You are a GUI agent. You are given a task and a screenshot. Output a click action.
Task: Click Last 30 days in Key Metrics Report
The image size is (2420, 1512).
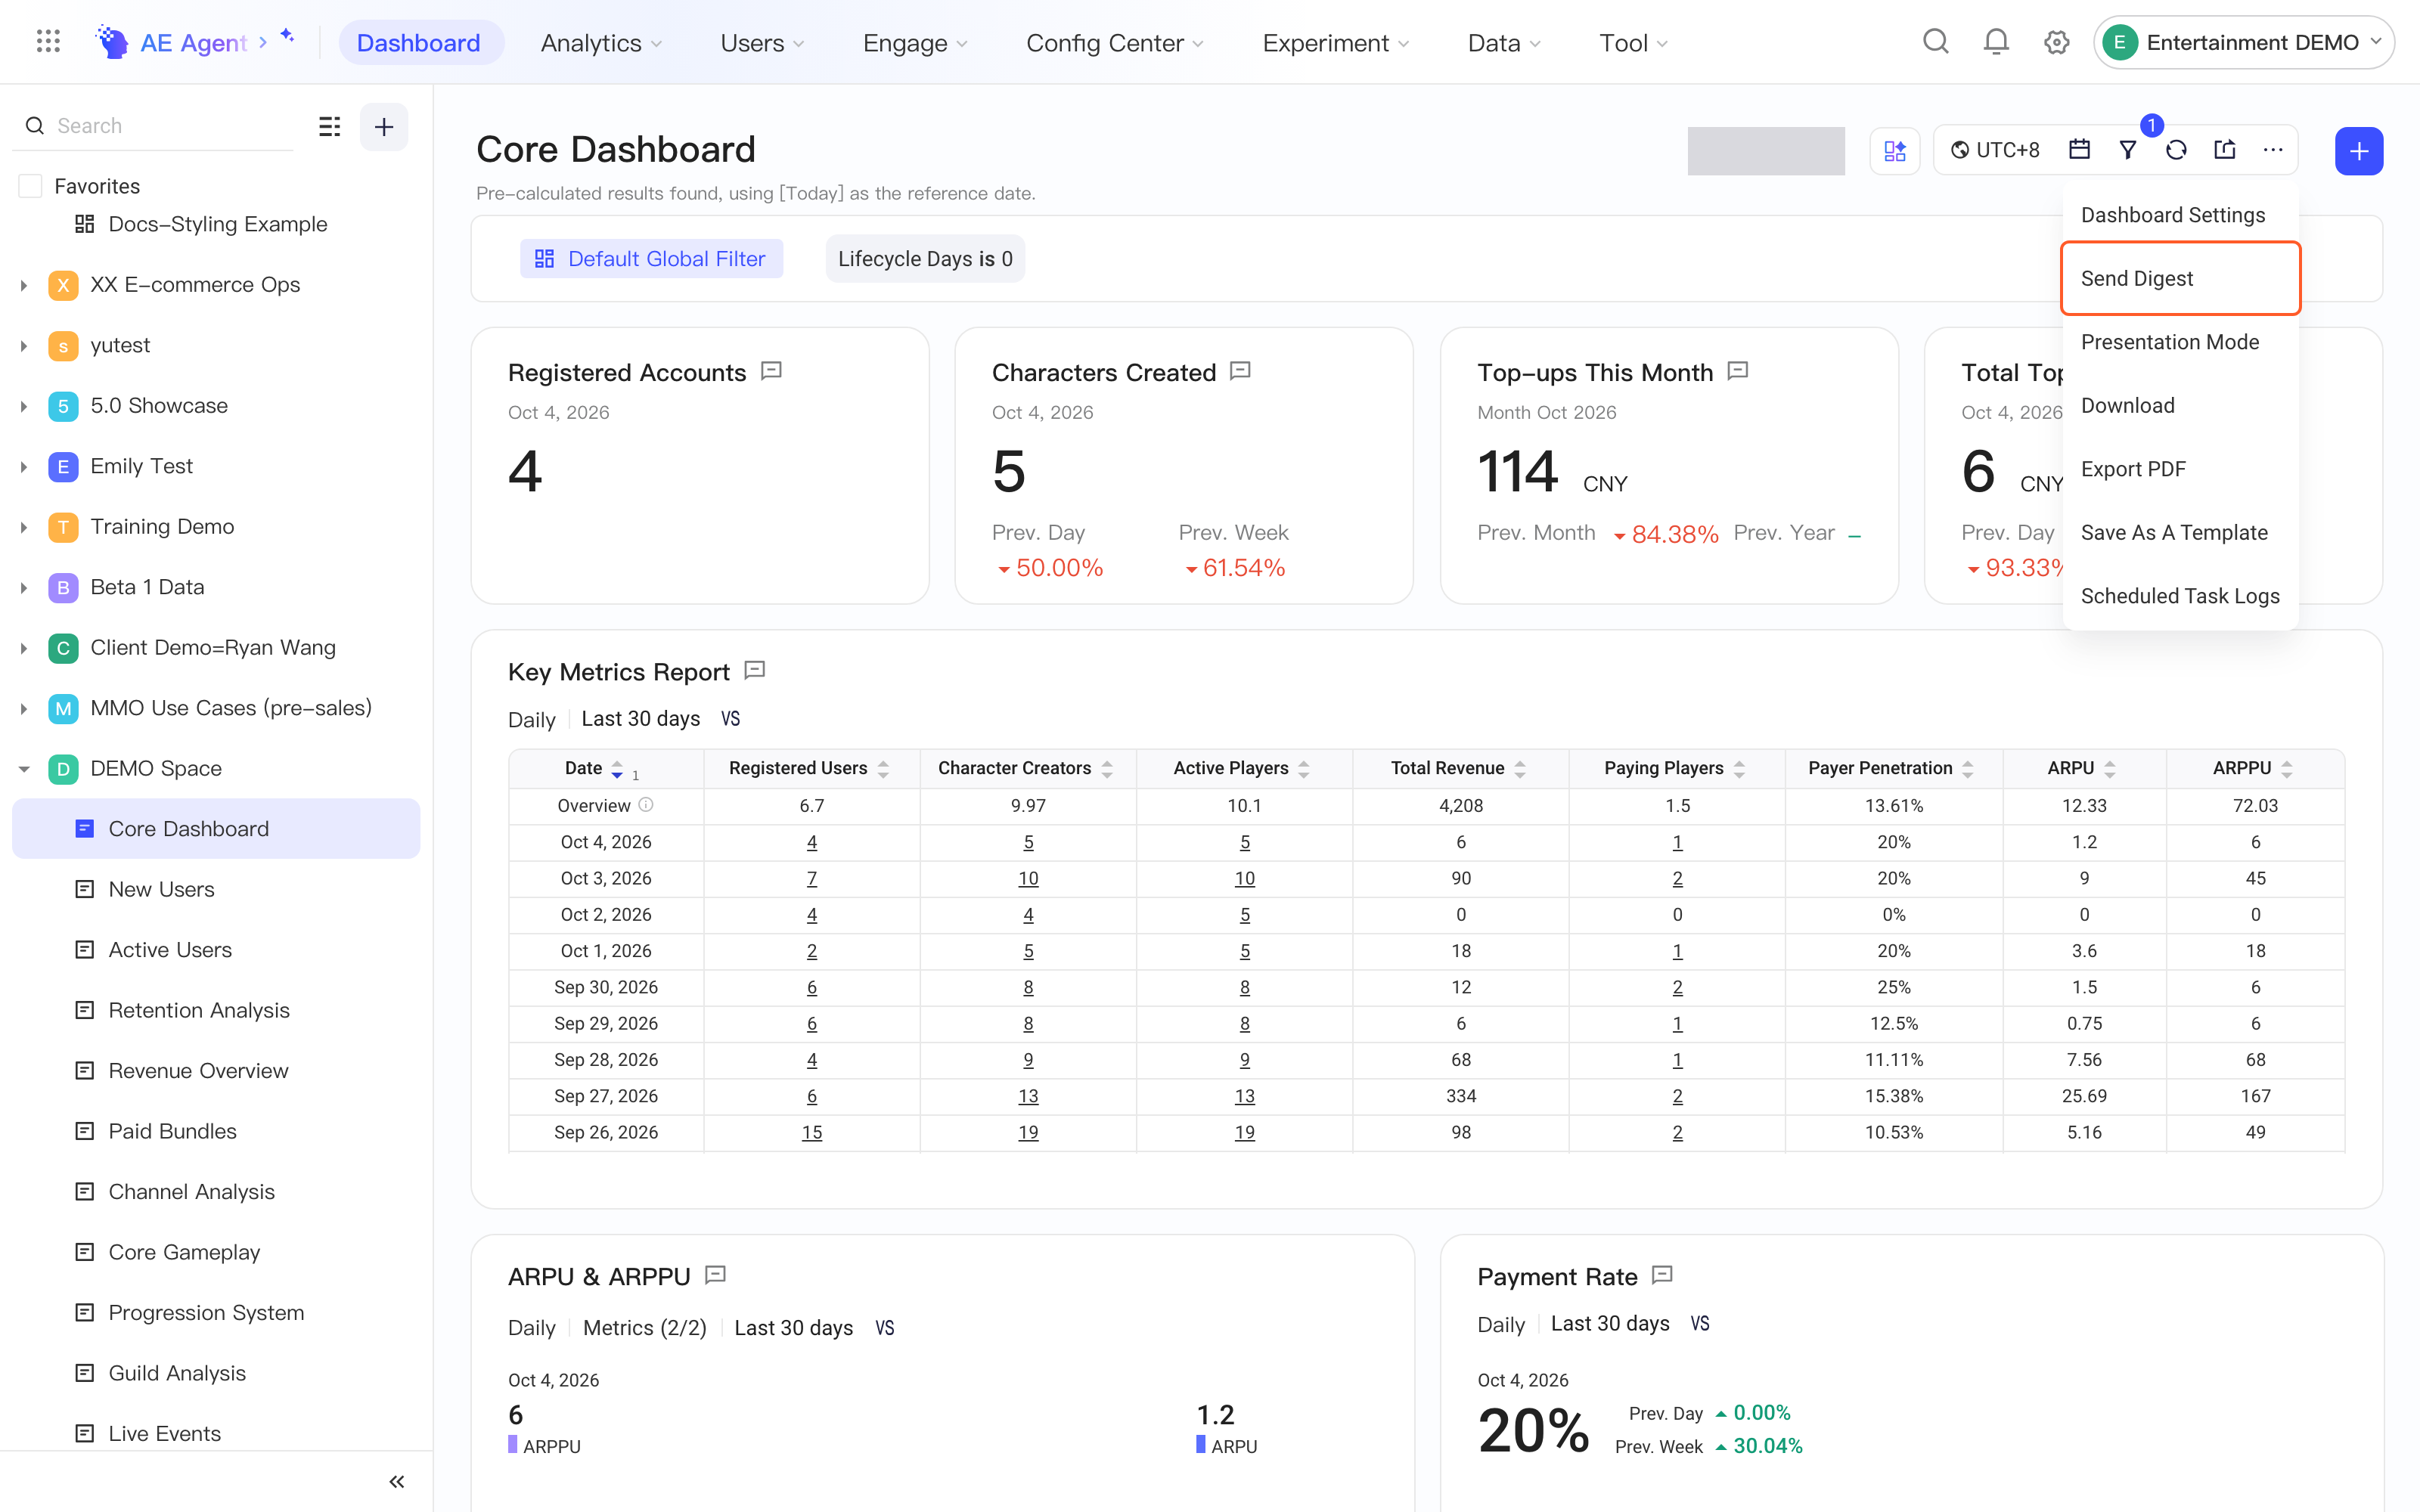coord(640,719)
